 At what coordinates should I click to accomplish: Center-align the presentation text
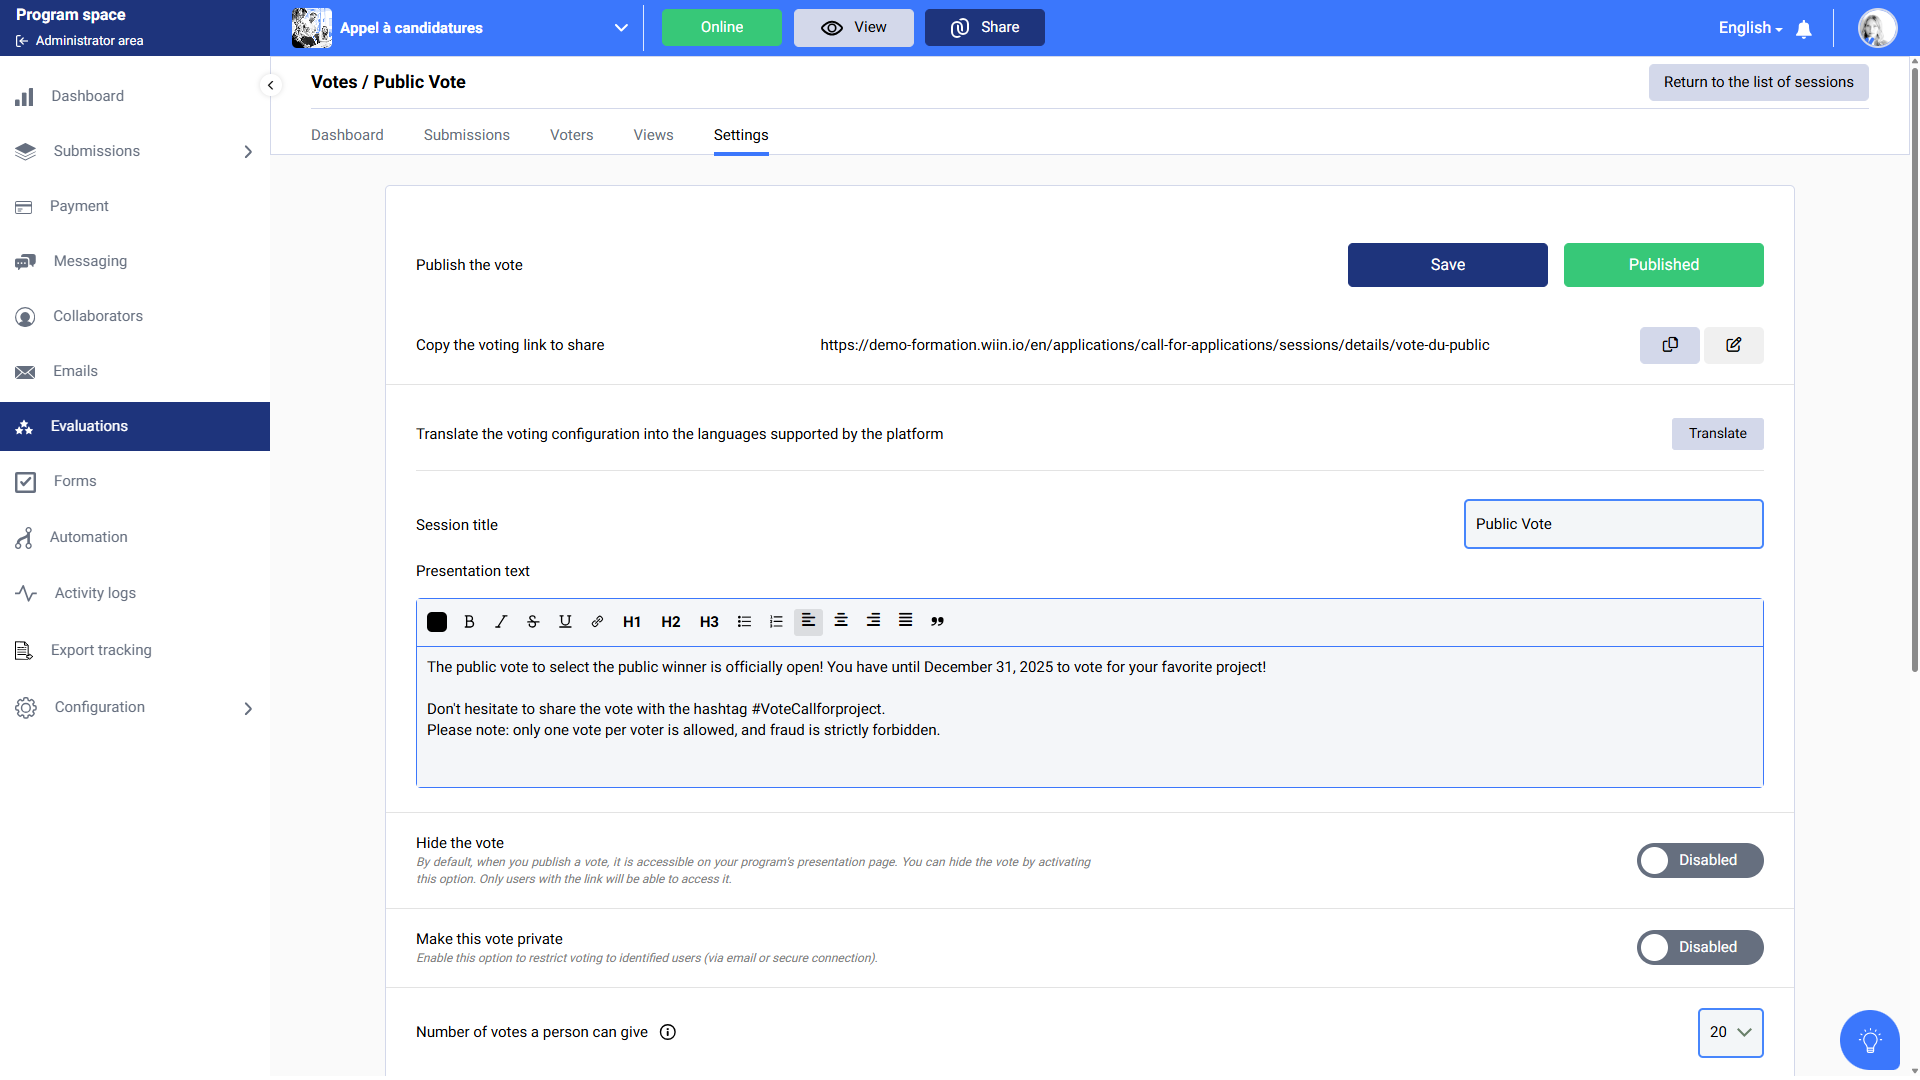[841, 621]
